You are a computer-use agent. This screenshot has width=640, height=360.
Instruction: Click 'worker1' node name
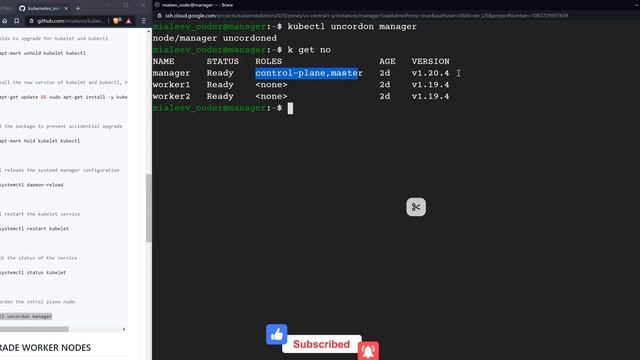(171, 84)
